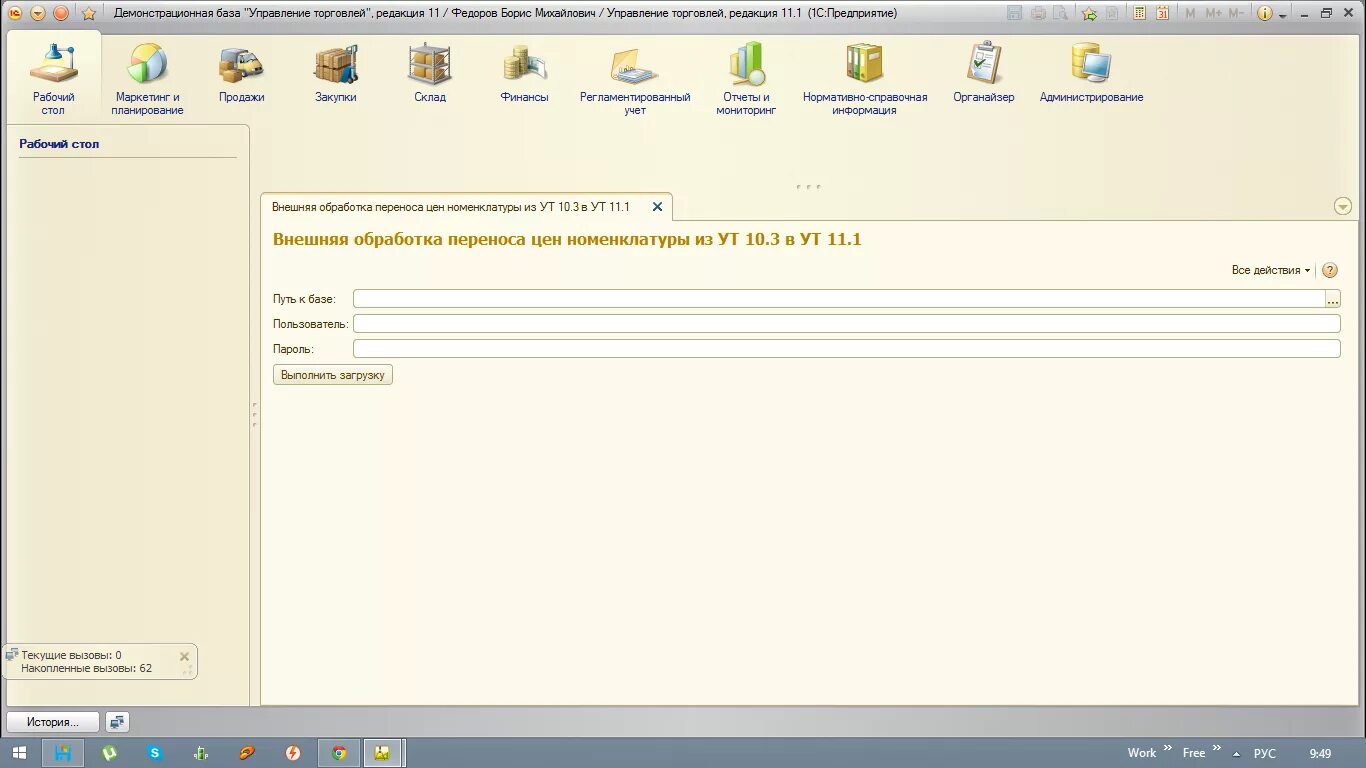This screenshot has height=768, width=1366.
Task: Expand dropdown arrow next to info icon
Action: click(1282, 14)
